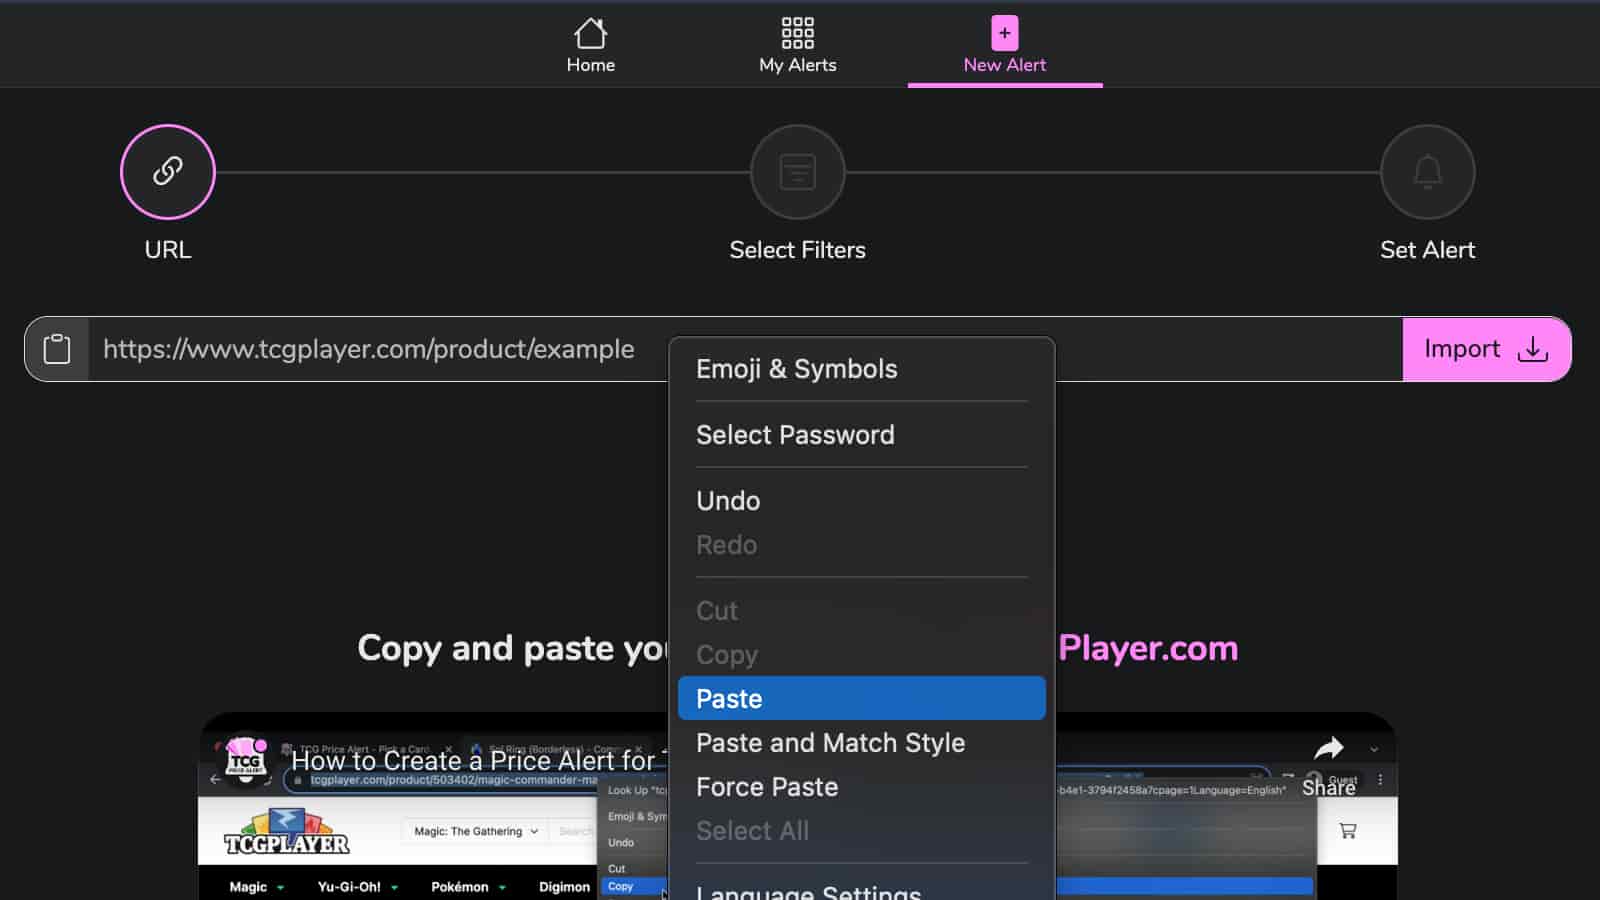Click the Import button
Viewport: 1600px width, 900px height.
1486,349
